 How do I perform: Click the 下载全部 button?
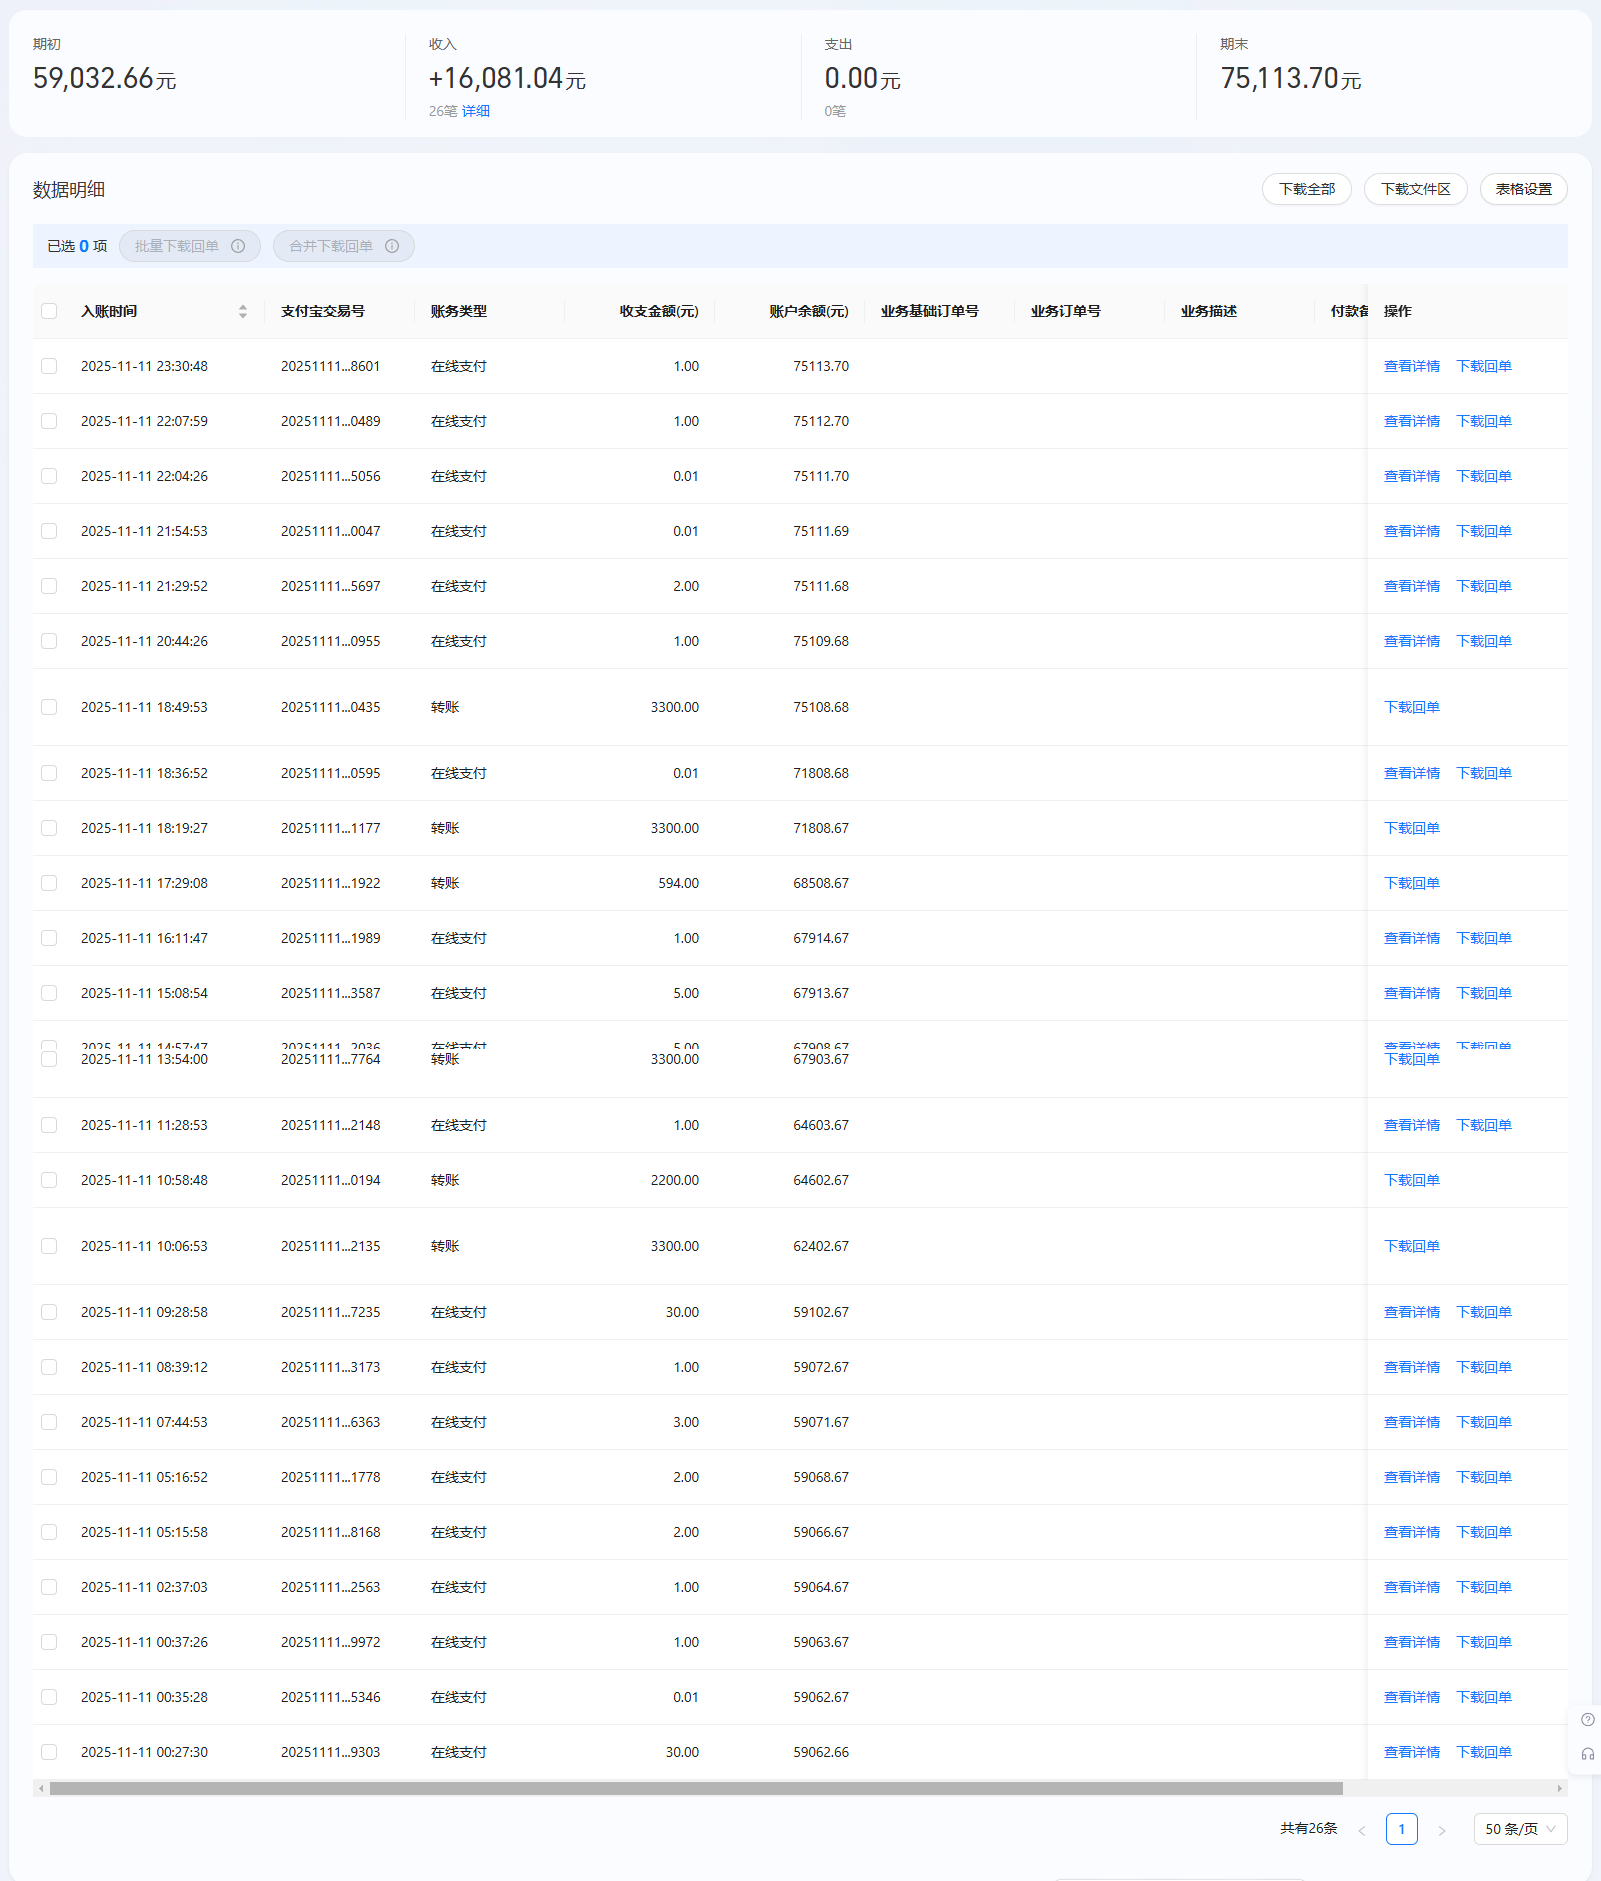tap(1306, 189)
